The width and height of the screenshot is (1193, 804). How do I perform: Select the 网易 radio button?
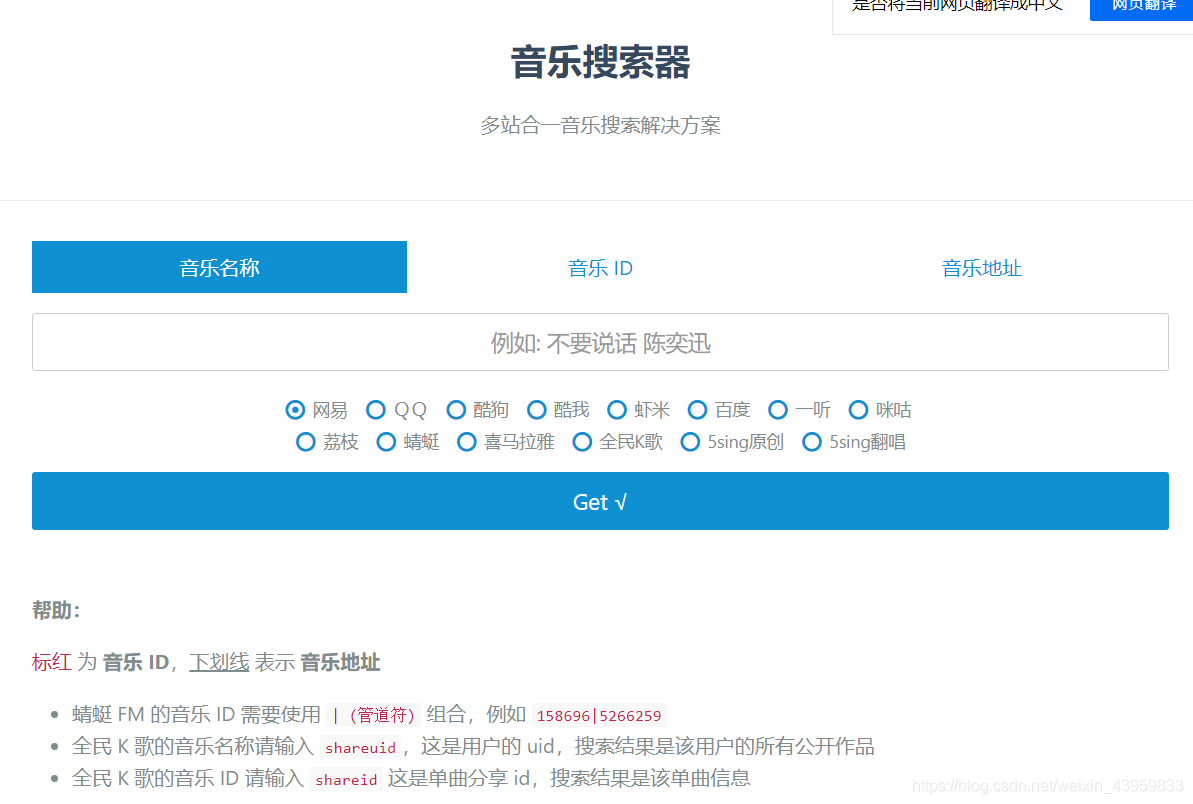[295, 410]
